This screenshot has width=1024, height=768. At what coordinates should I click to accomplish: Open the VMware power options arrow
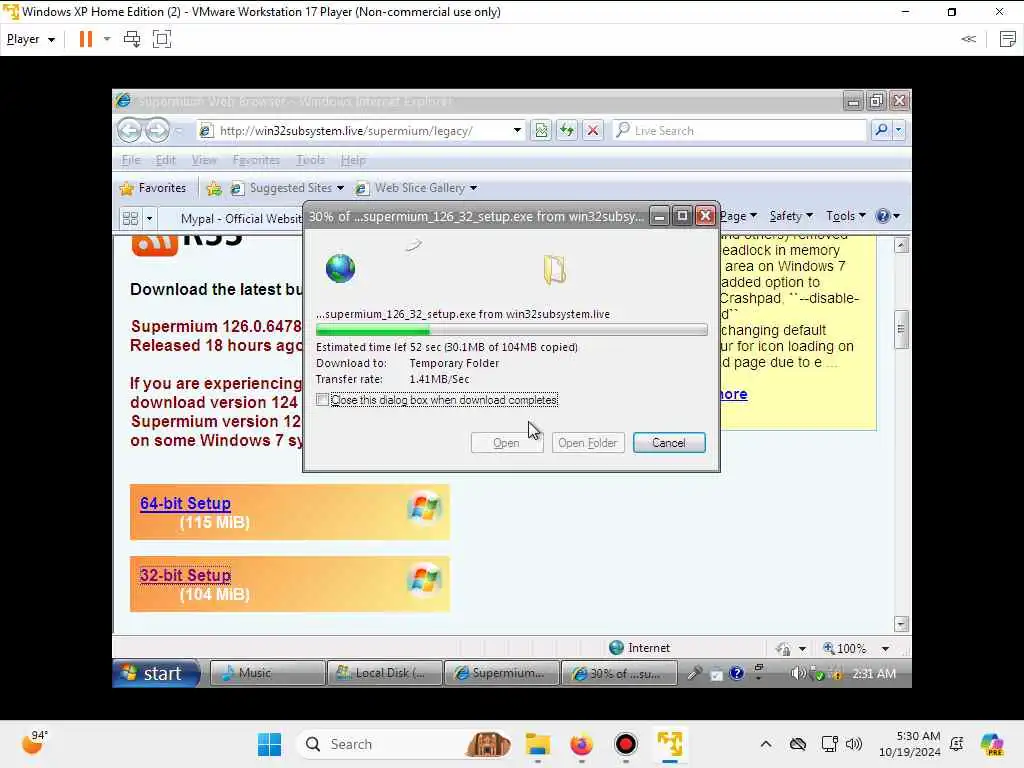click(x=107, y=39)
